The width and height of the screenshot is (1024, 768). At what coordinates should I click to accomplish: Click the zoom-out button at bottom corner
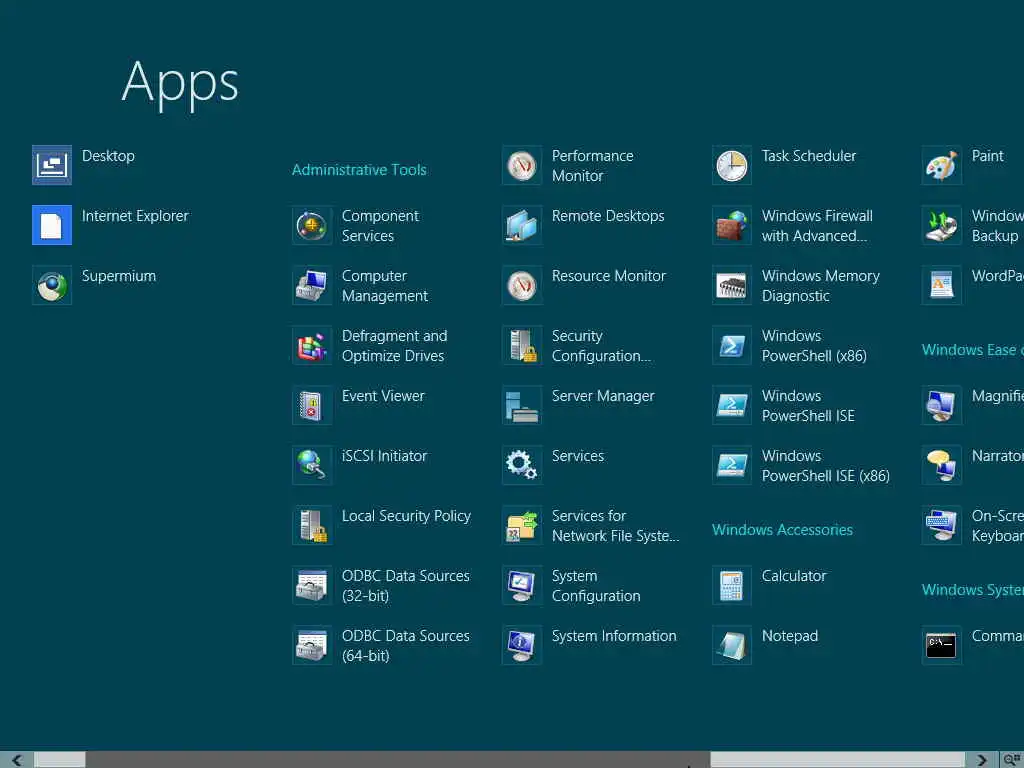1012,760
